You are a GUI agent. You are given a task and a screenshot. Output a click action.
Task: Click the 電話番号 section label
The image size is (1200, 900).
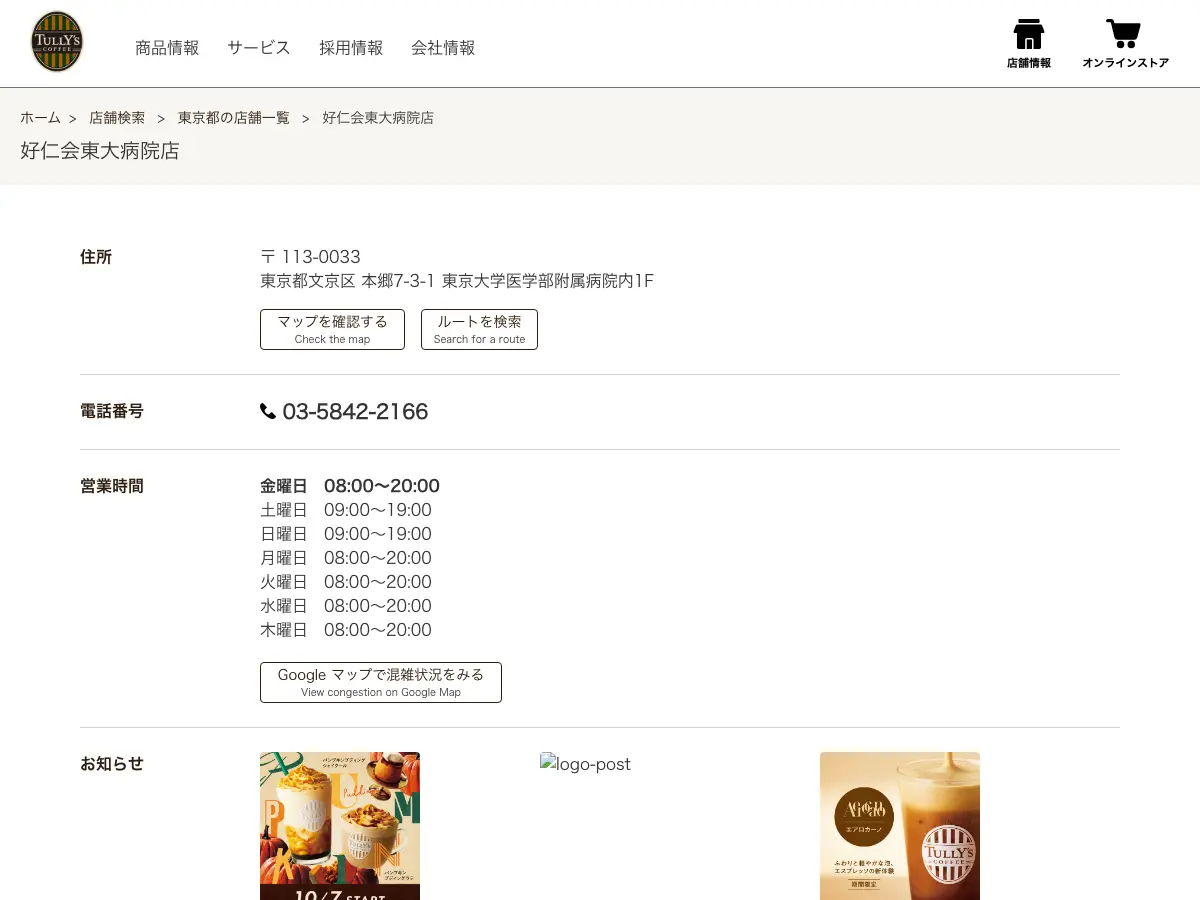pos(112,411)
